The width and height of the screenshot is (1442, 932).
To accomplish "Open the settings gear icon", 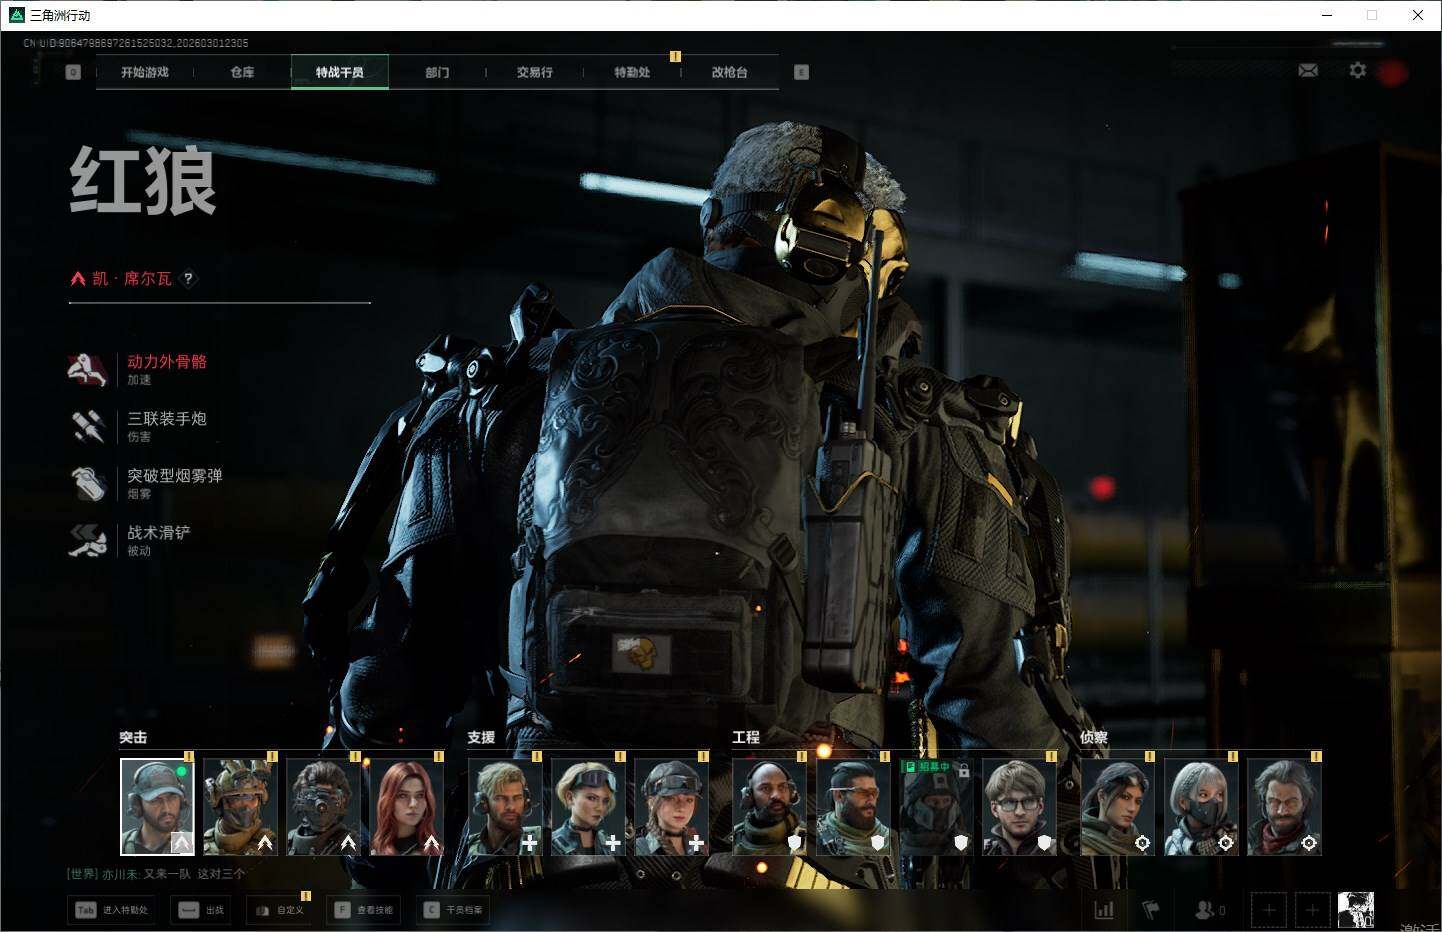I will click(x=1357, y=70).
